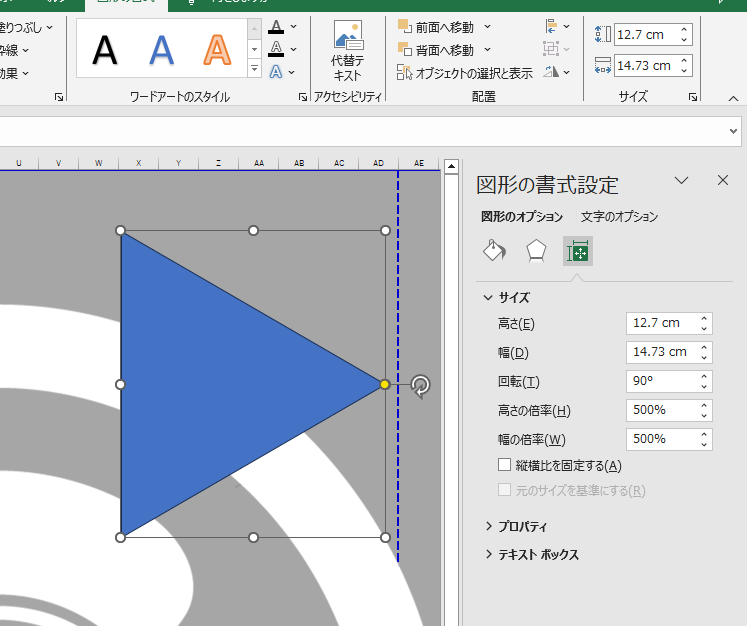
Task: Open the Size & Properties tab icon
Action: (577, 251)
